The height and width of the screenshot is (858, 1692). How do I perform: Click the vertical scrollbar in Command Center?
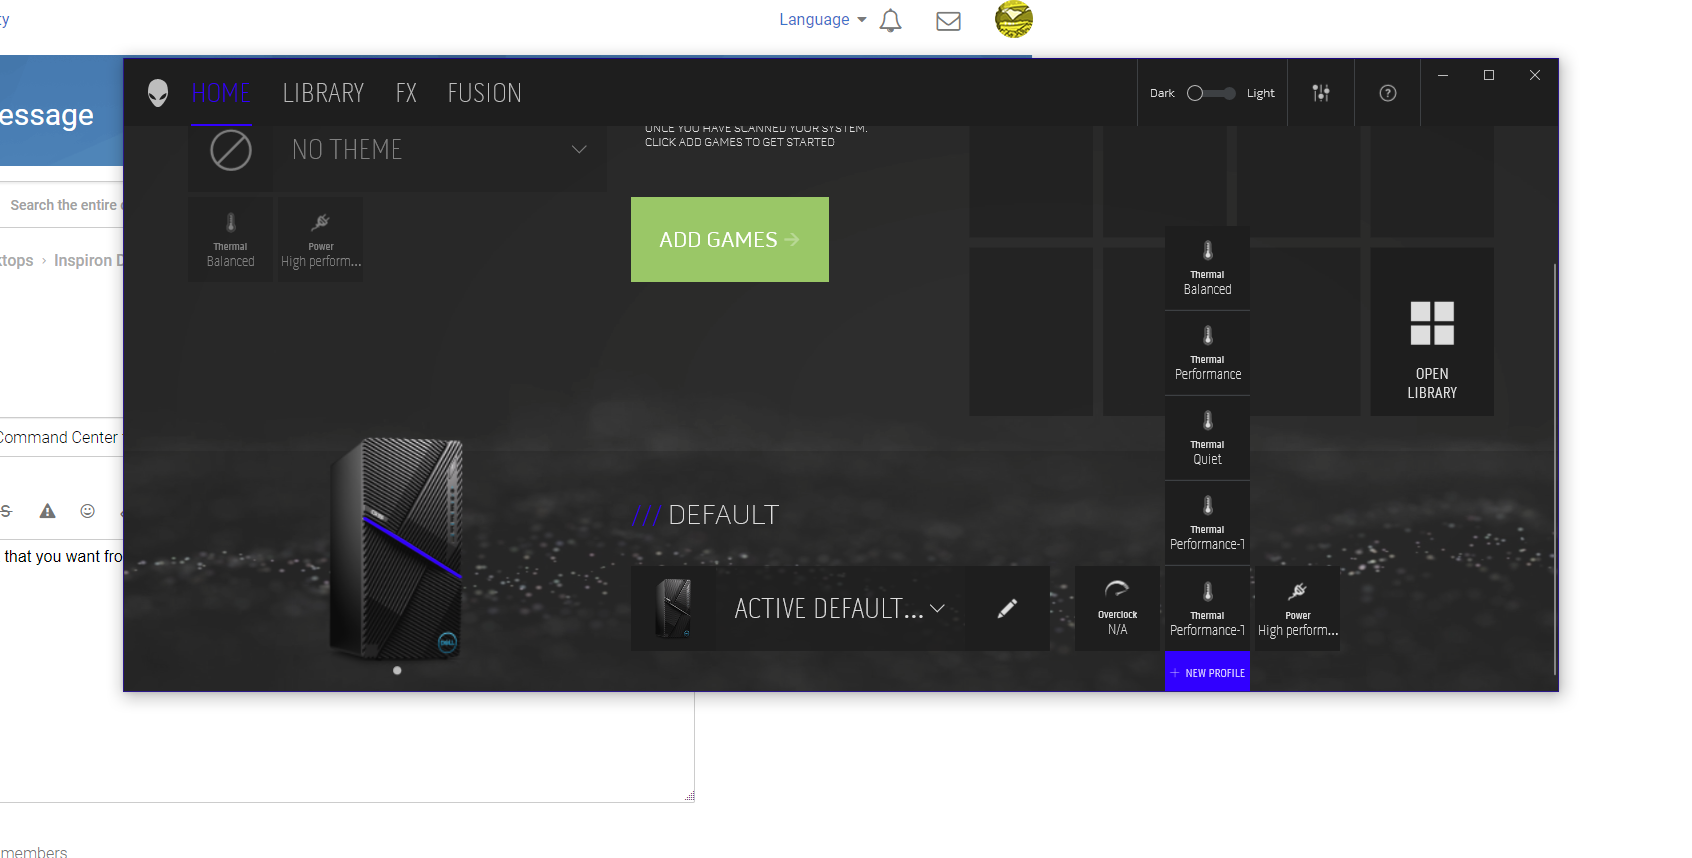[x=1555, y=470]
